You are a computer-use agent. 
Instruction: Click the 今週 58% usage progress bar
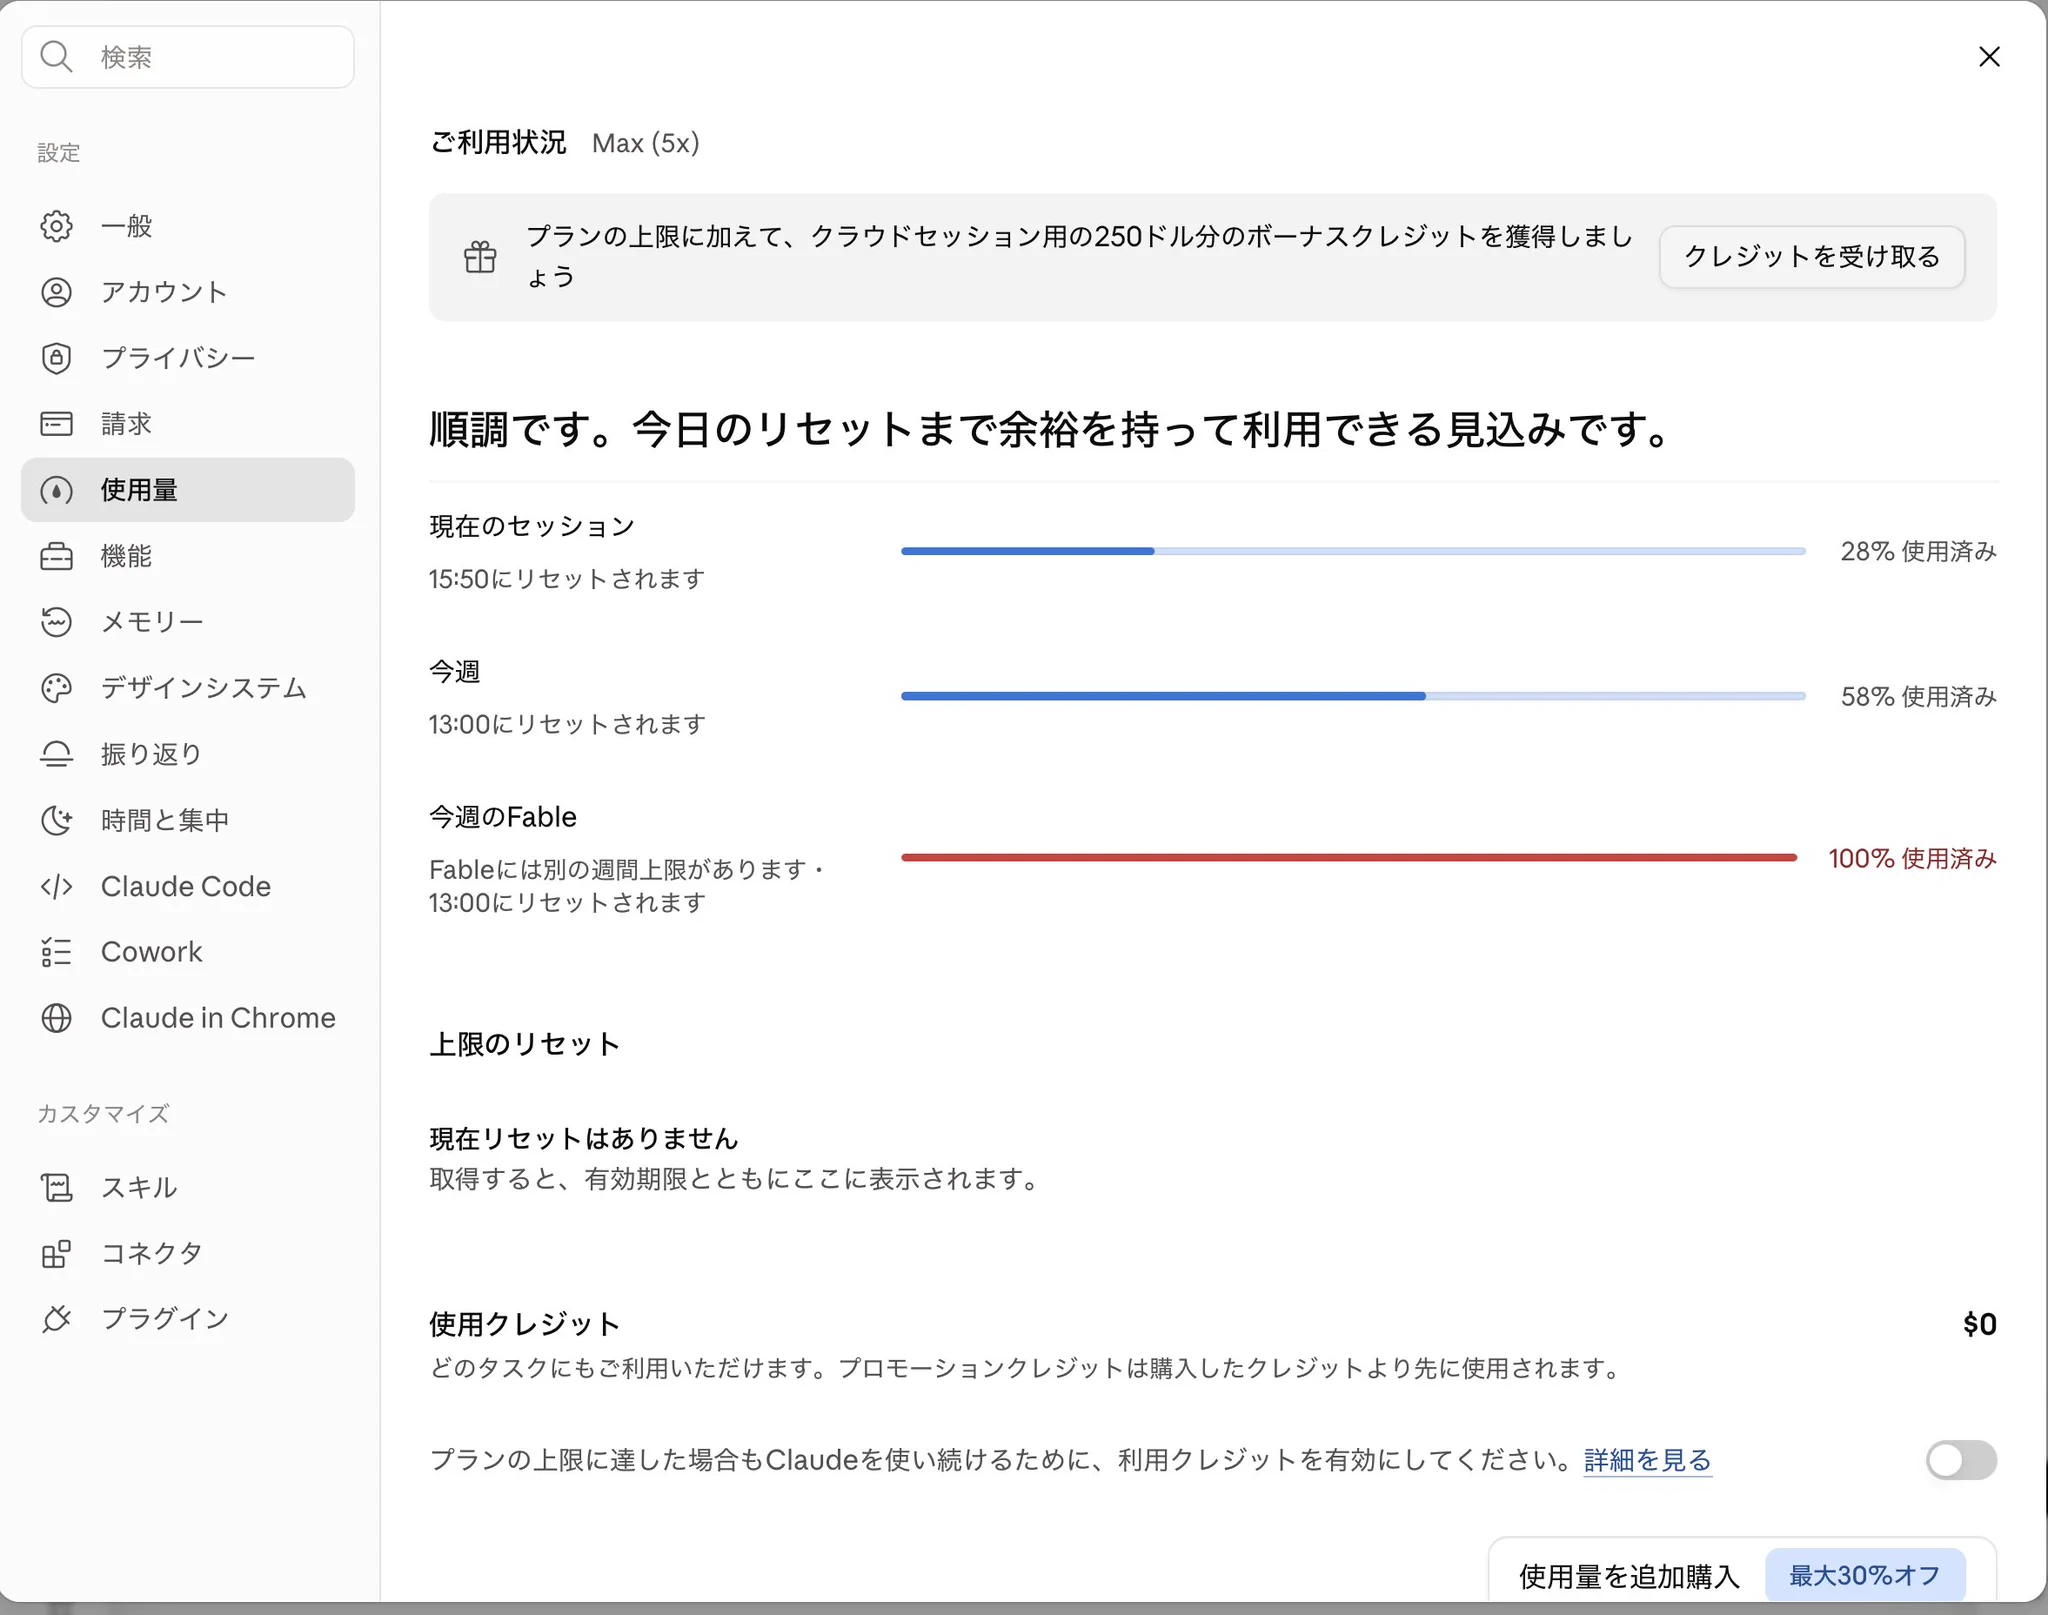click(x=1353, y=696)
